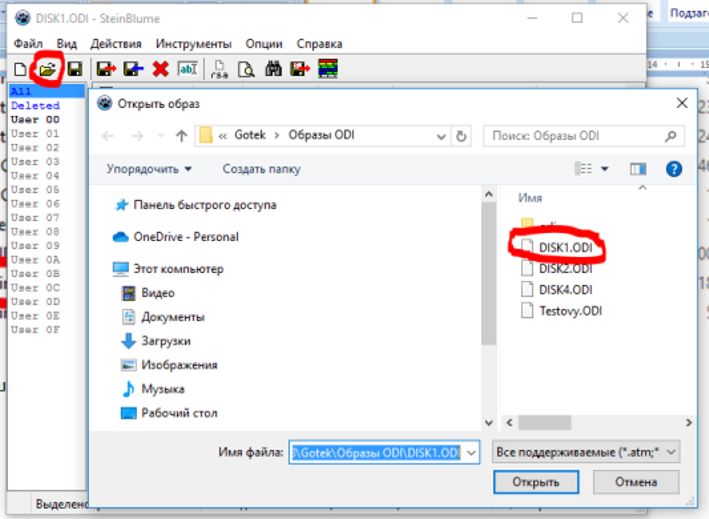Image resolution: width=709 pixels, height=519 pixels.
Task: Click the colored disk map icon
Action: [328, 69]
